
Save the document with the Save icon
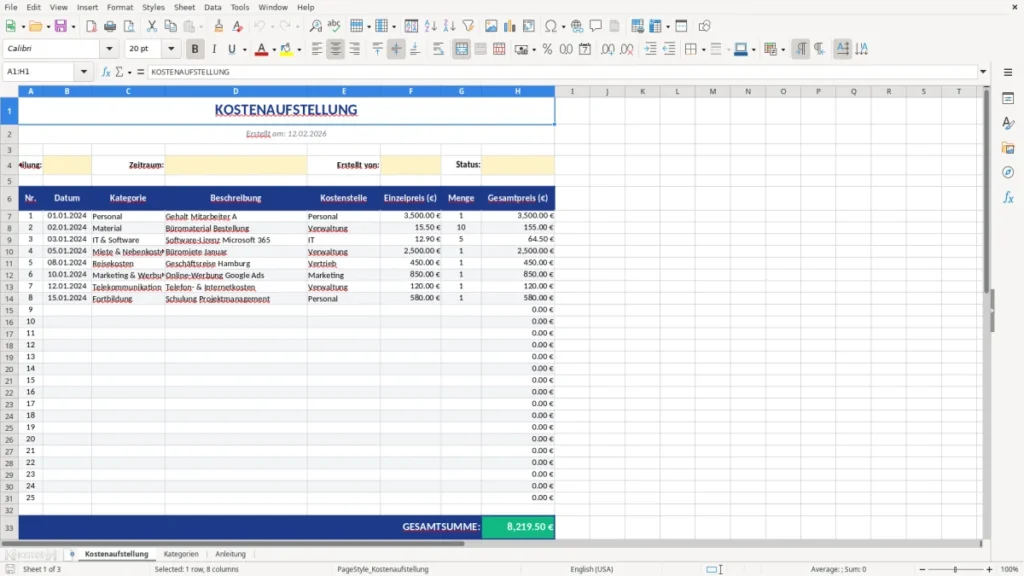[x=60, y=26]
